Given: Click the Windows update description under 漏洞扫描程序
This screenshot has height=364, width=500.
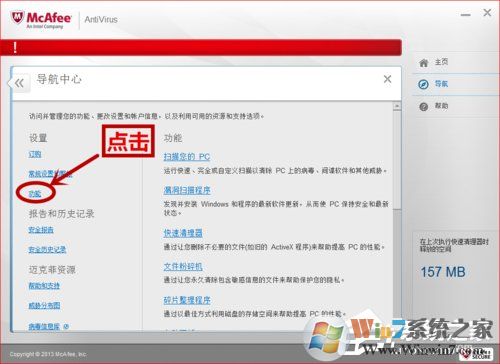Looking at the screenshot, I should pyautogui.click(x=276, y=208).
